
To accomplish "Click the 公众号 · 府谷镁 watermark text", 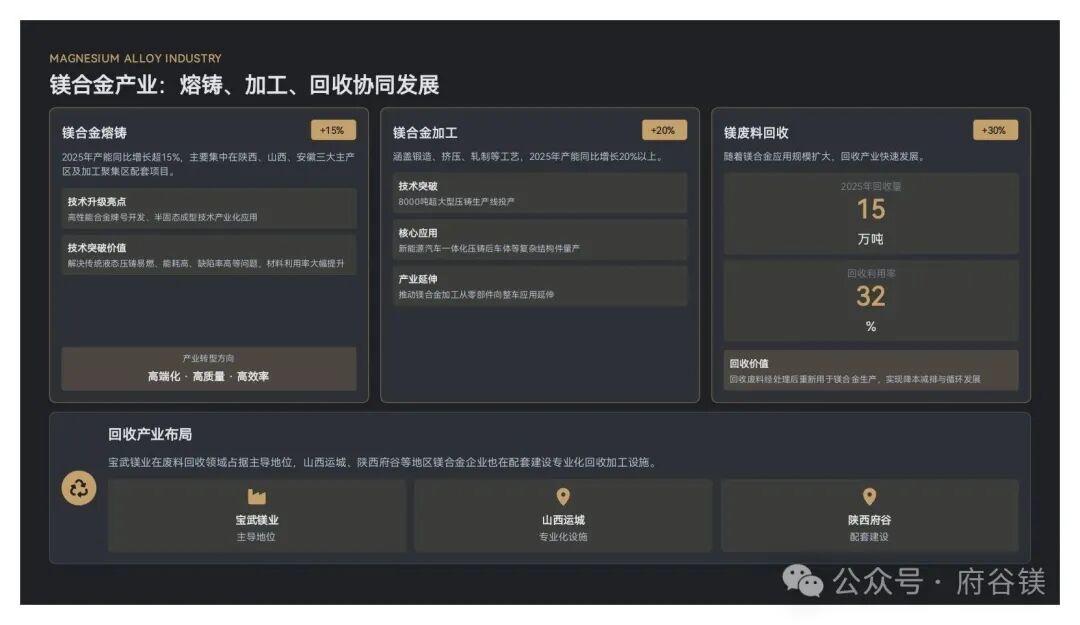I will click(939, 581).
